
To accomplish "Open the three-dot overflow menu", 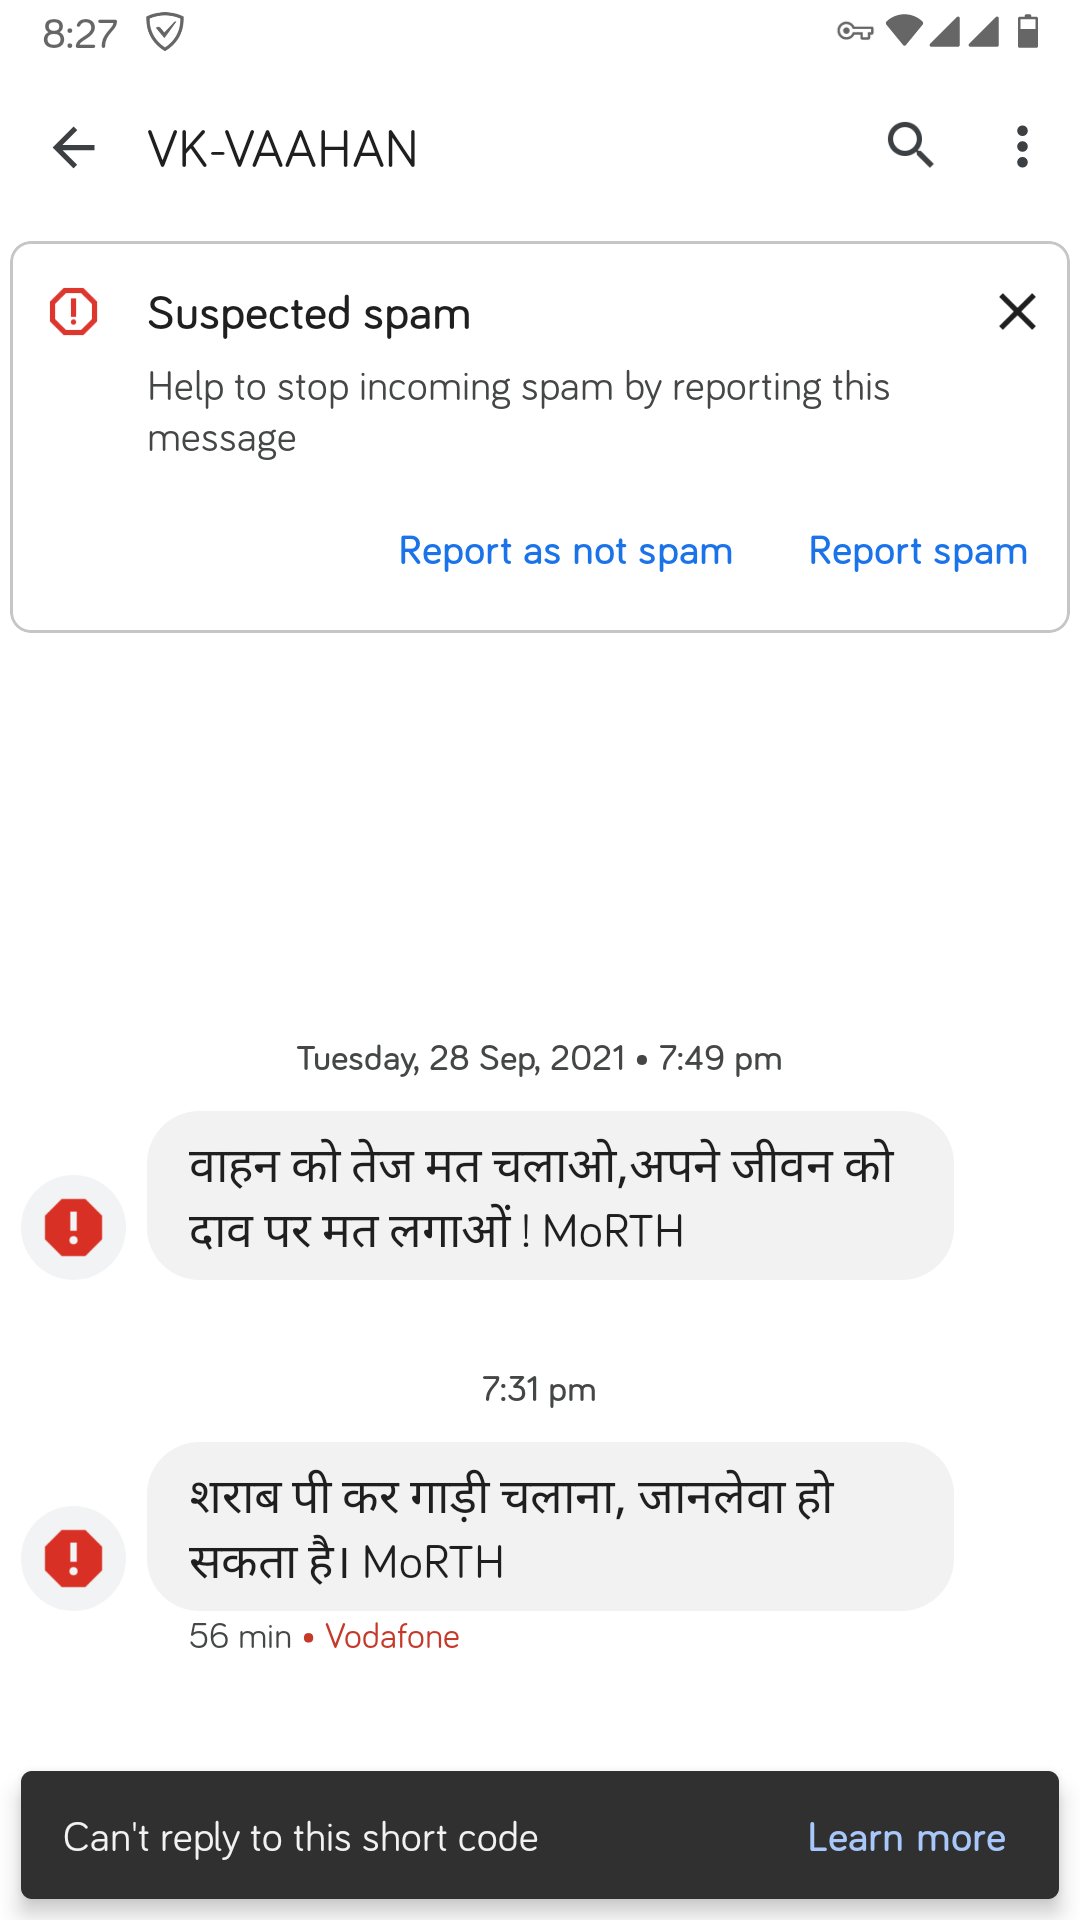I will pos(1021,147).
